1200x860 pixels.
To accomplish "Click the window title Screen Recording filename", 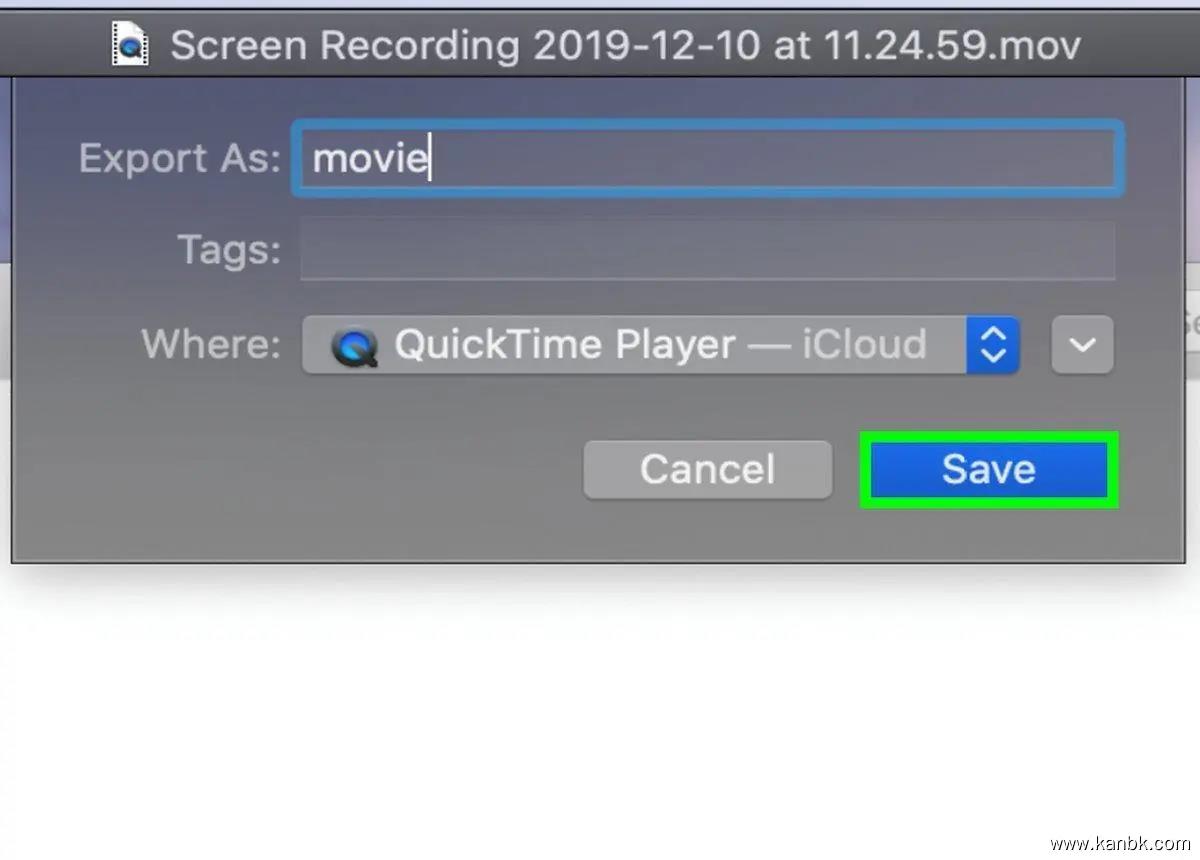I will click(x=625, y=45).
